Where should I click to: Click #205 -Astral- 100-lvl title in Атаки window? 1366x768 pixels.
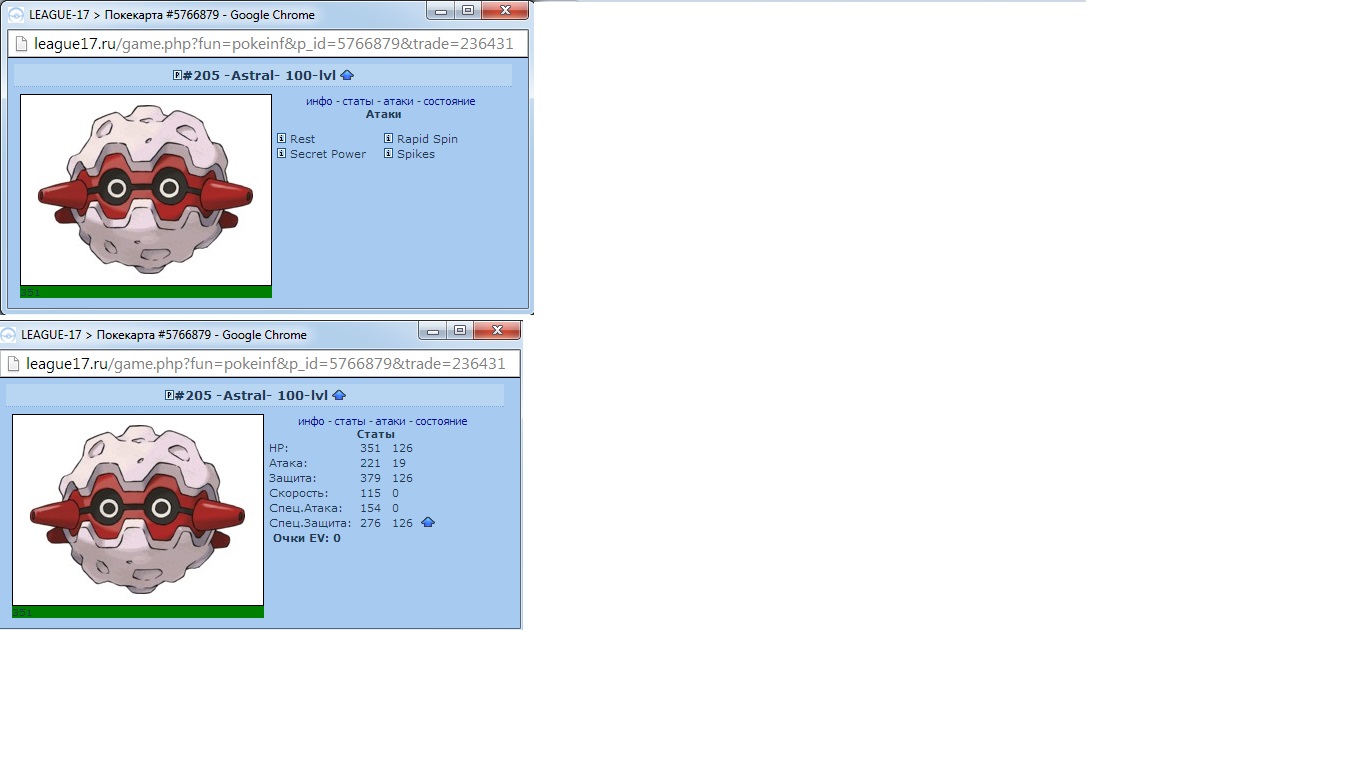260,75
